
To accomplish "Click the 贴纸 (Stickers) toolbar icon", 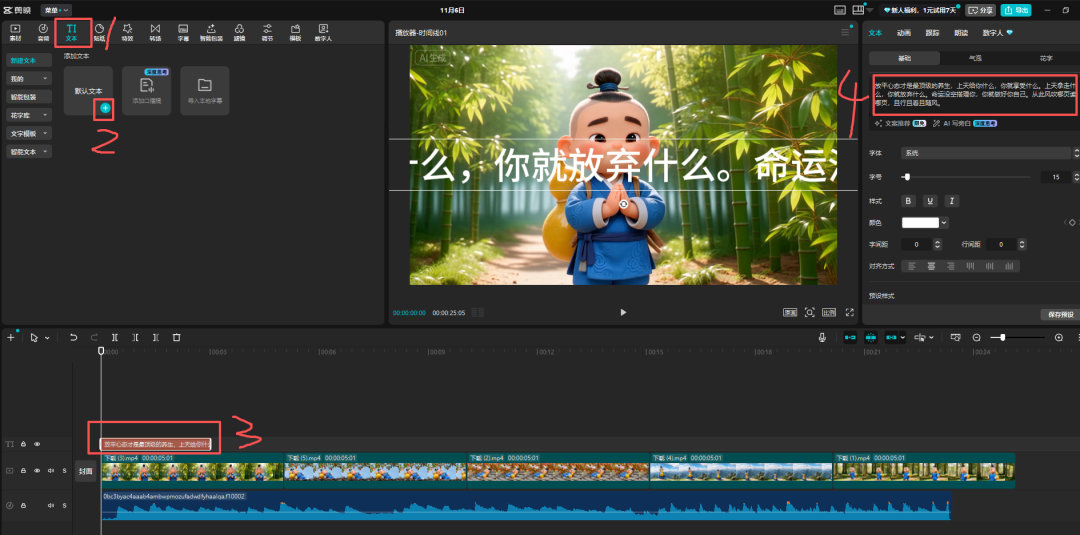I will 99,32.
